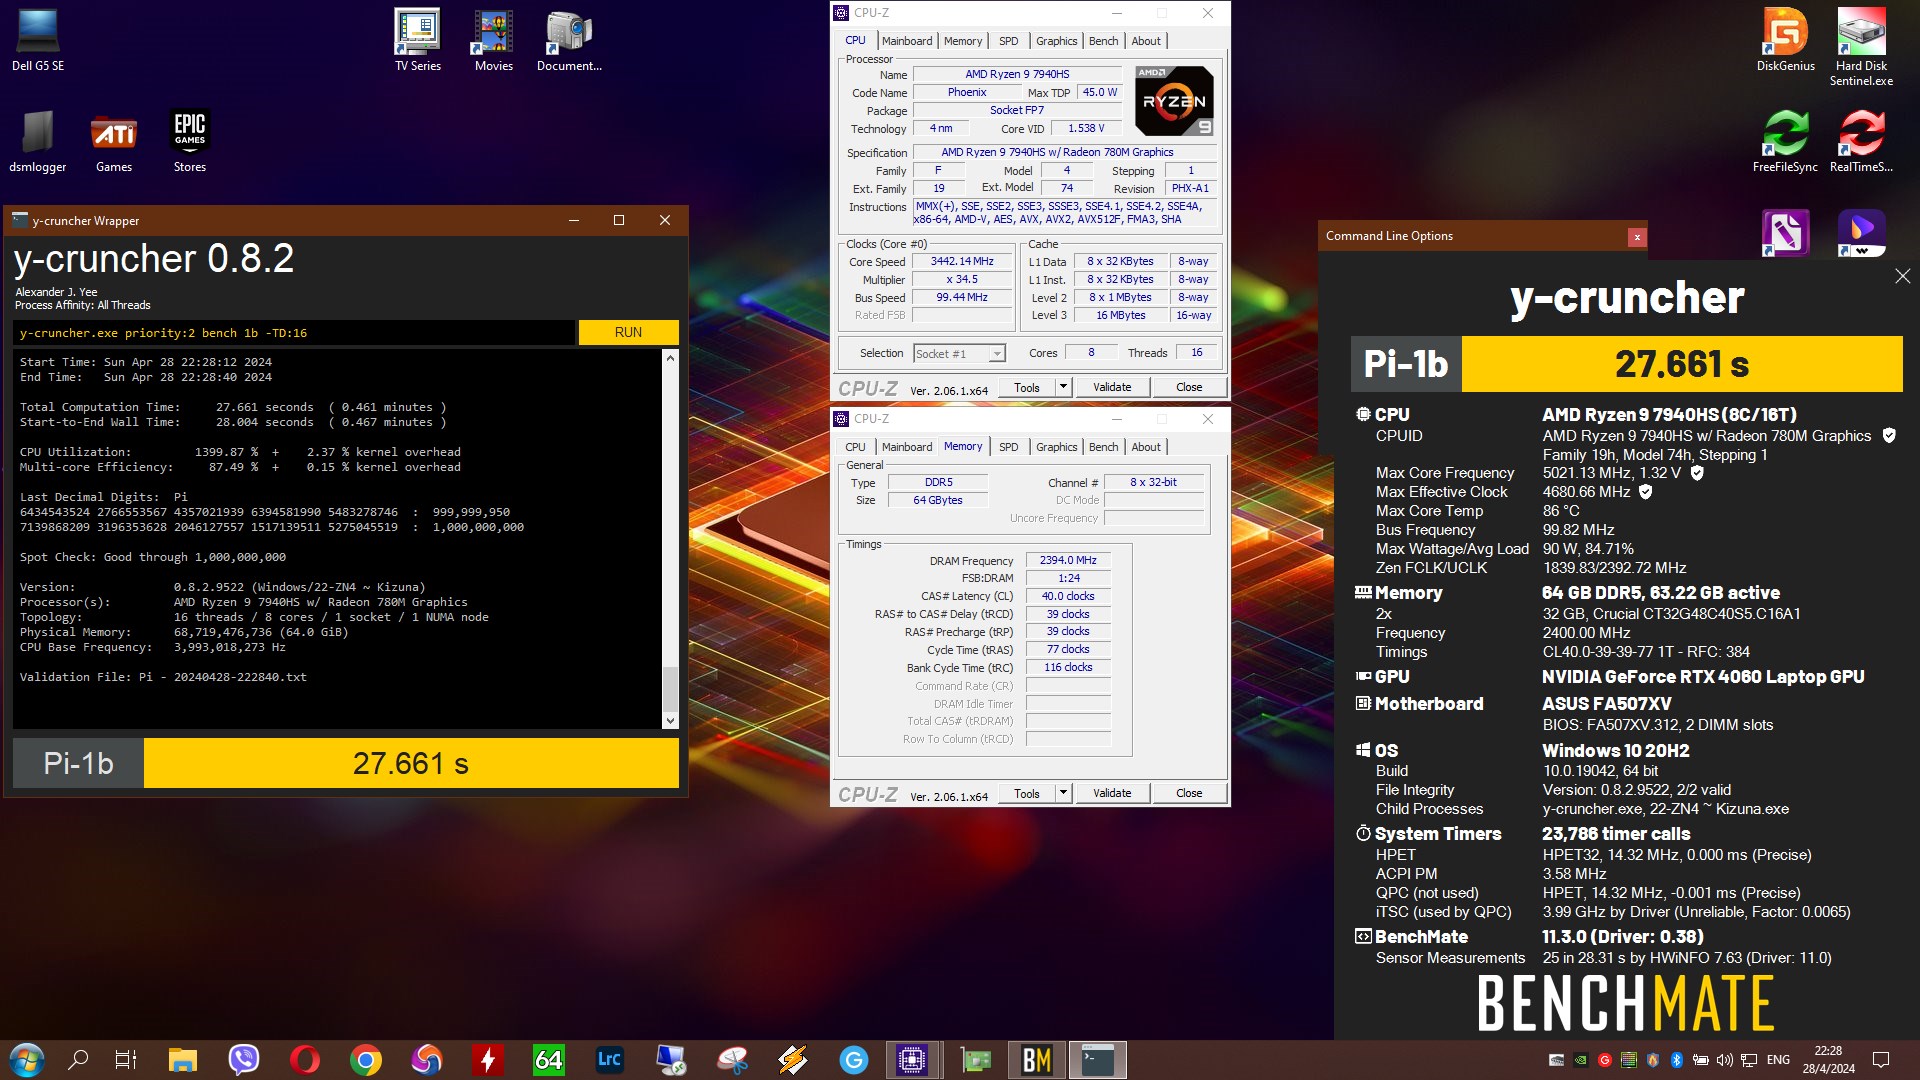Open Lightroom Classic from taskbar
Image resolution: width=1920 pixels, height=1080 pixels.
[x=609, y=1060]
